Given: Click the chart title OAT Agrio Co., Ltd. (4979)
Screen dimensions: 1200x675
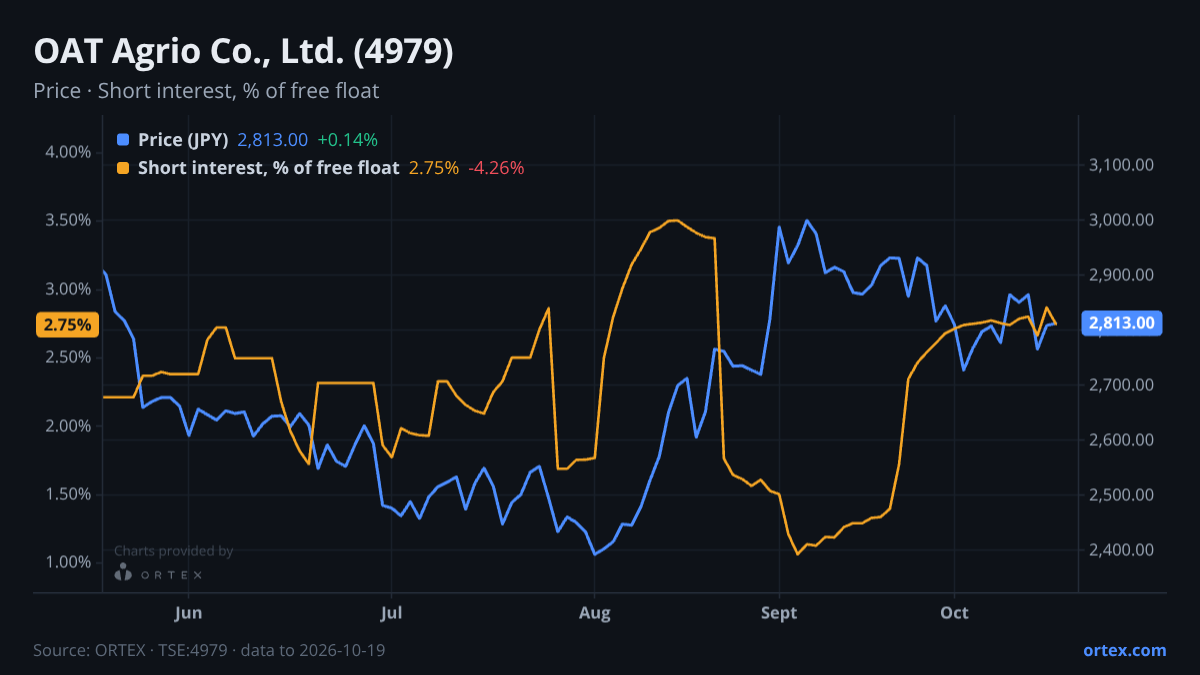Looking at the screenshot, I should (x=244, y=51).
